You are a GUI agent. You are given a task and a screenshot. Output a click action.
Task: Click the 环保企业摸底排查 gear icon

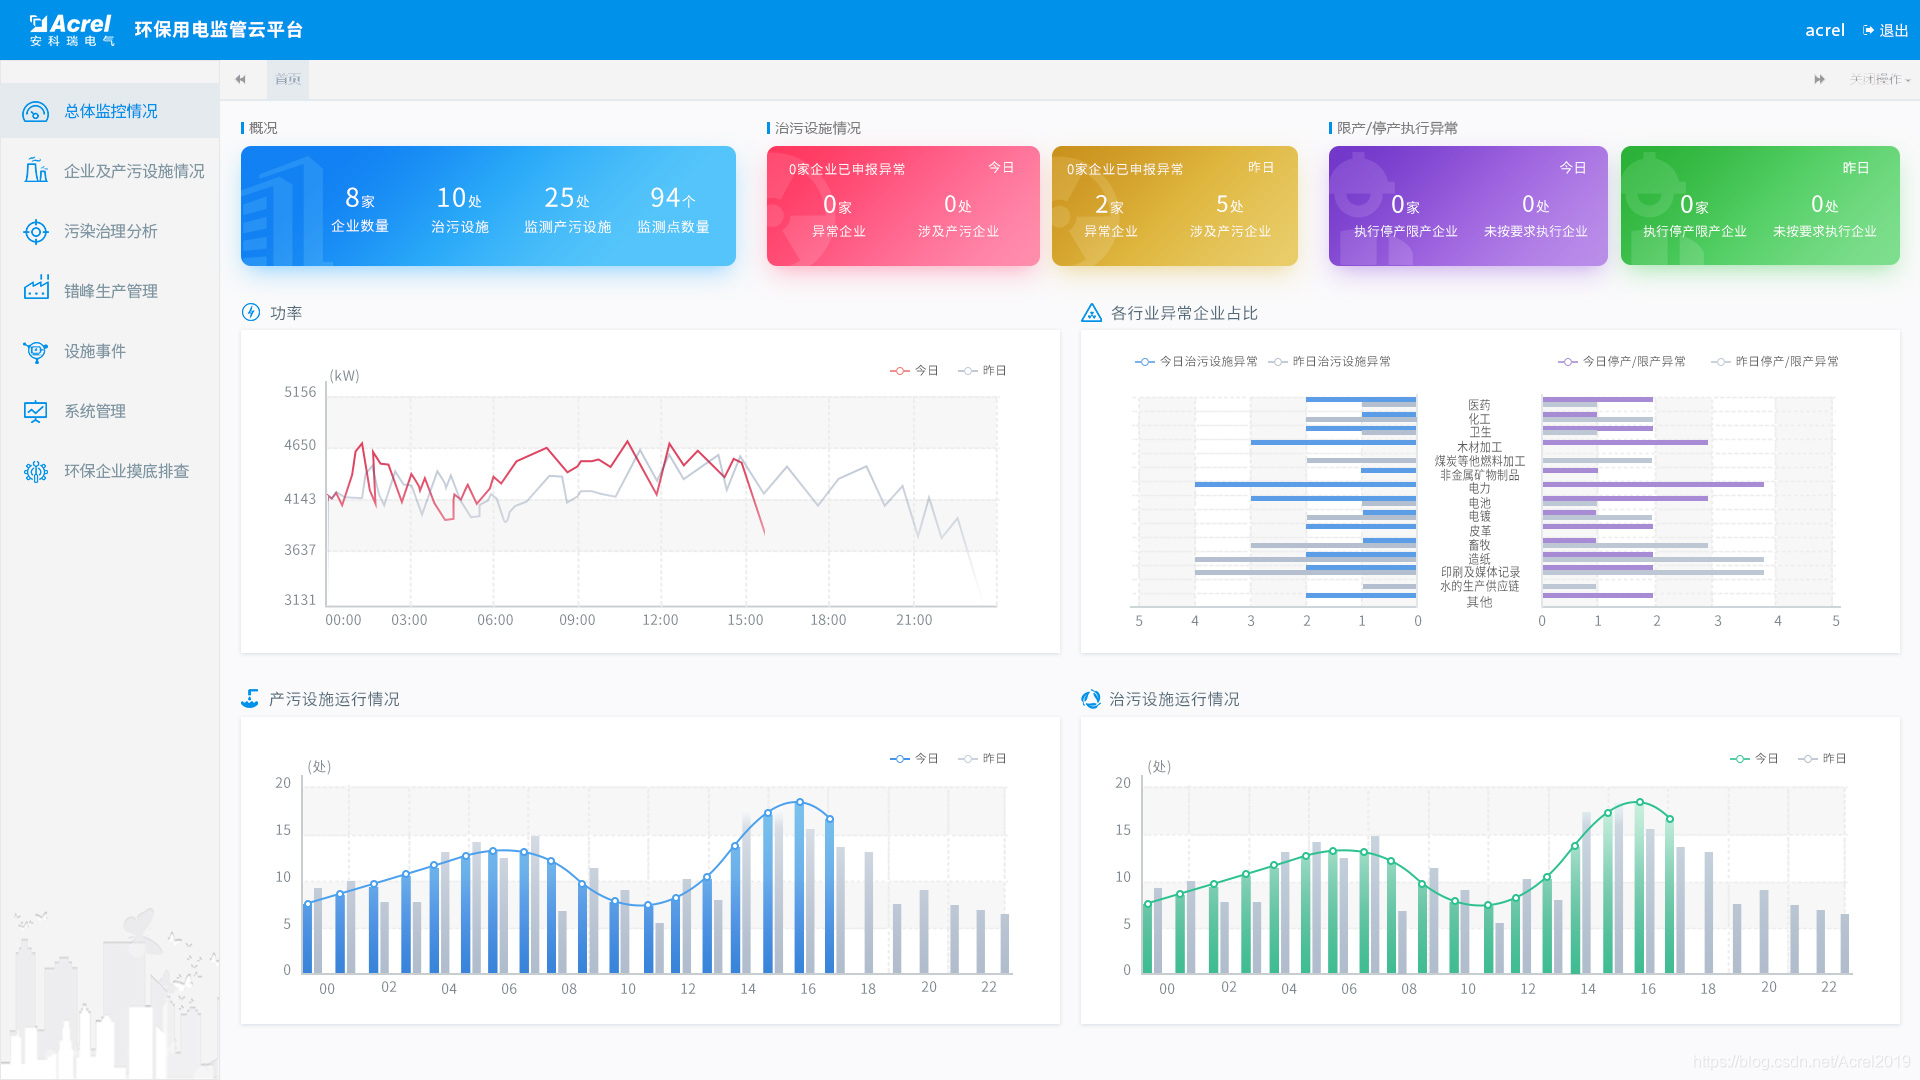point(36,471)
